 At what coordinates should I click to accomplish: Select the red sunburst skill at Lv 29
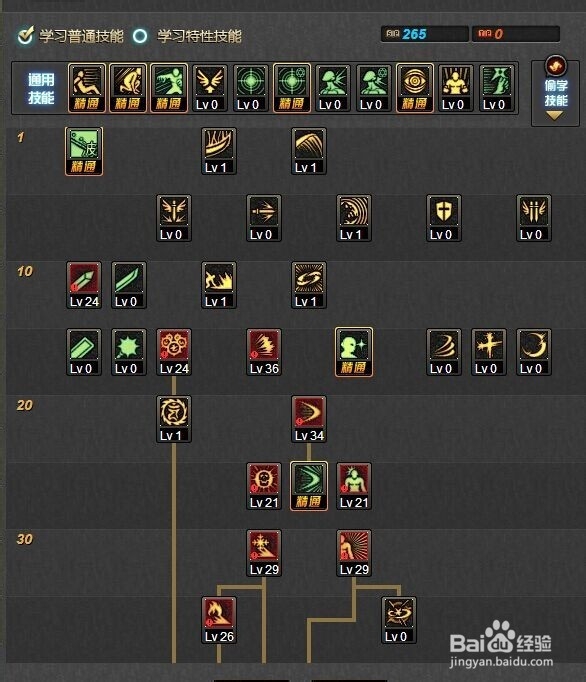coord(354,553)
